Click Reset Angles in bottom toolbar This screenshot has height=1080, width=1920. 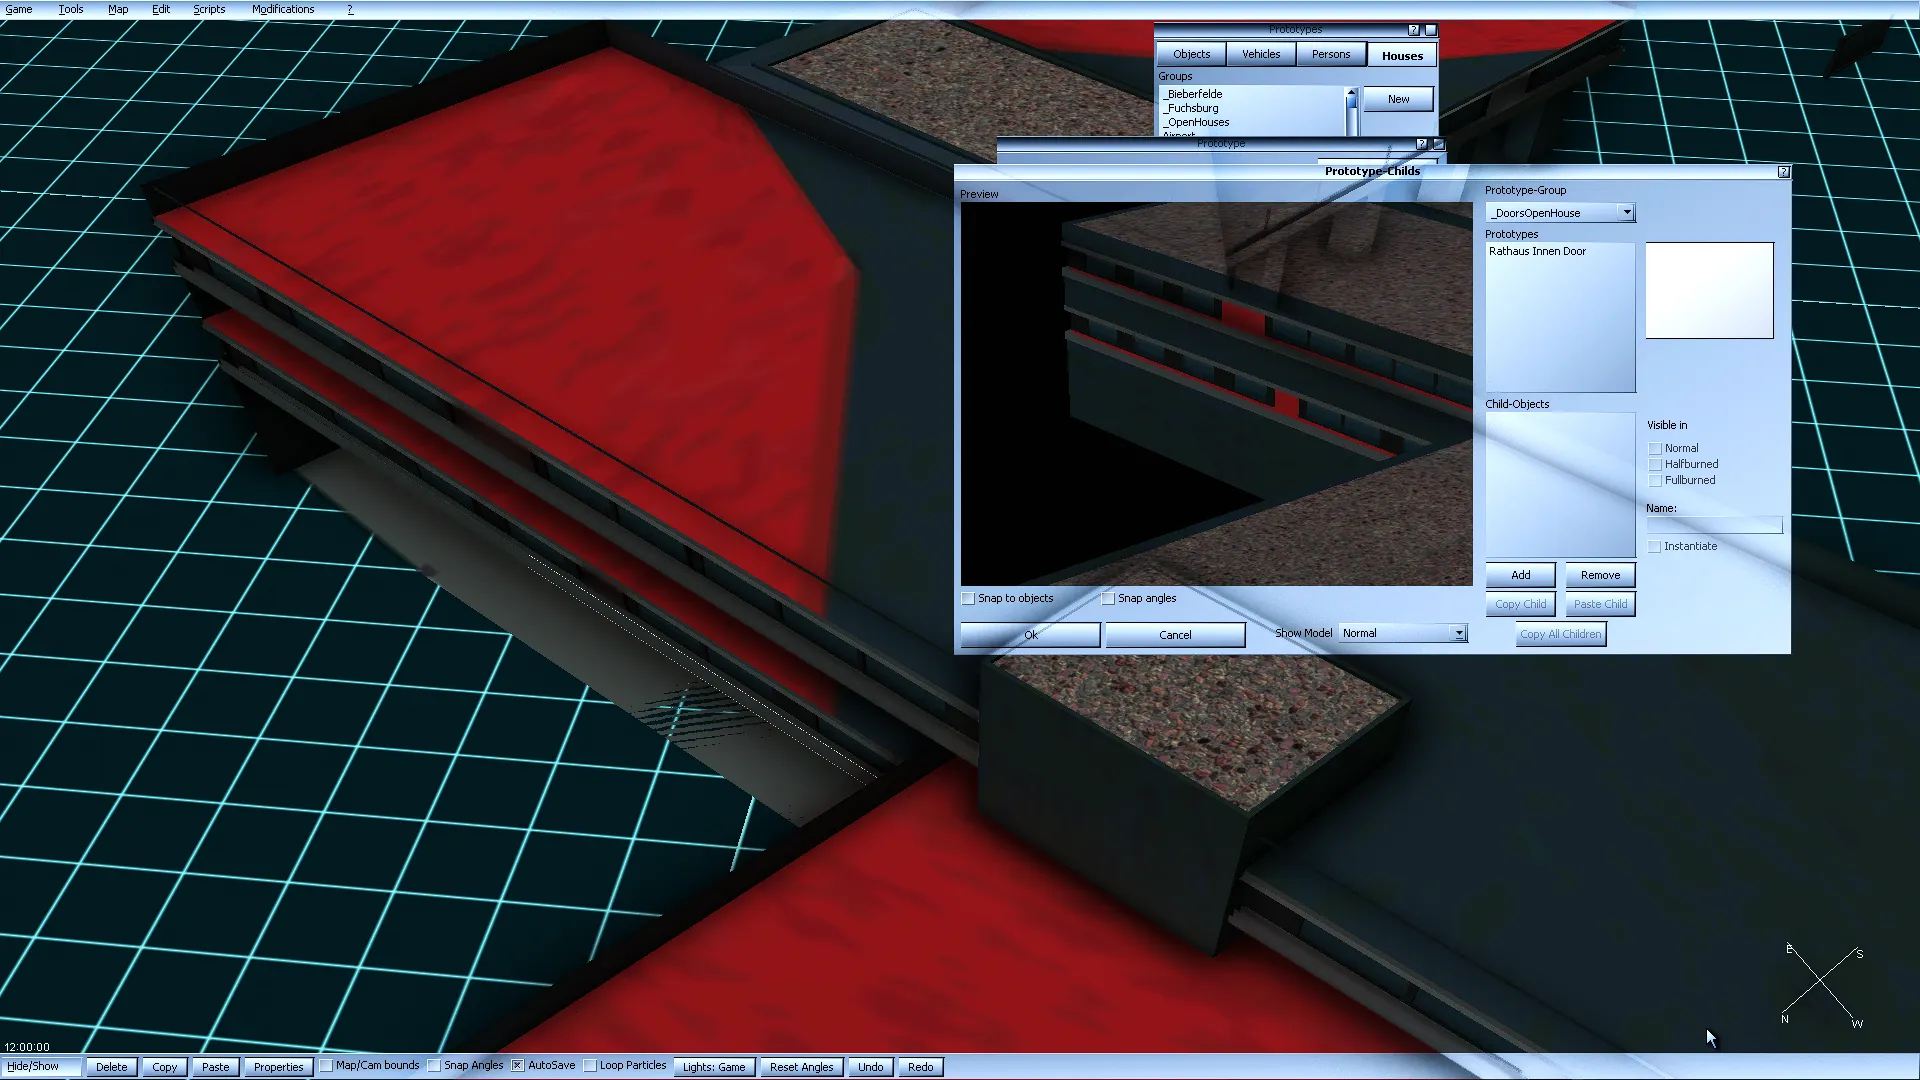click(801, 1067)
